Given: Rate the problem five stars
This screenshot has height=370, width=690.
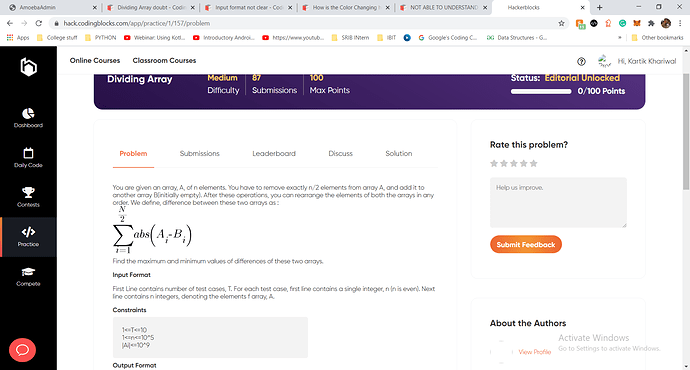Looking at the screenshot, I should click(x=534, y=164).
